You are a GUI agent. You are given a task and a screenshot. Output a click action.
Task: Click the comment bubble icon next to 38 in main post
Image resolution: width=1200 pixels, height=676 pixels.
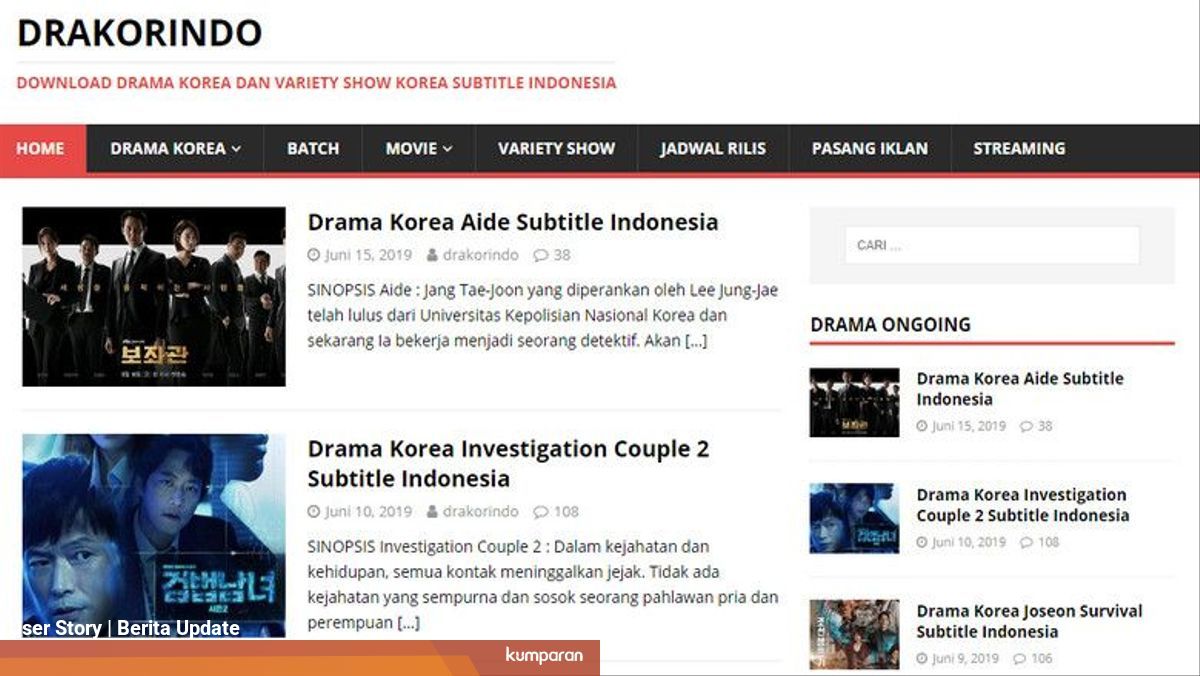pos(541,255)
